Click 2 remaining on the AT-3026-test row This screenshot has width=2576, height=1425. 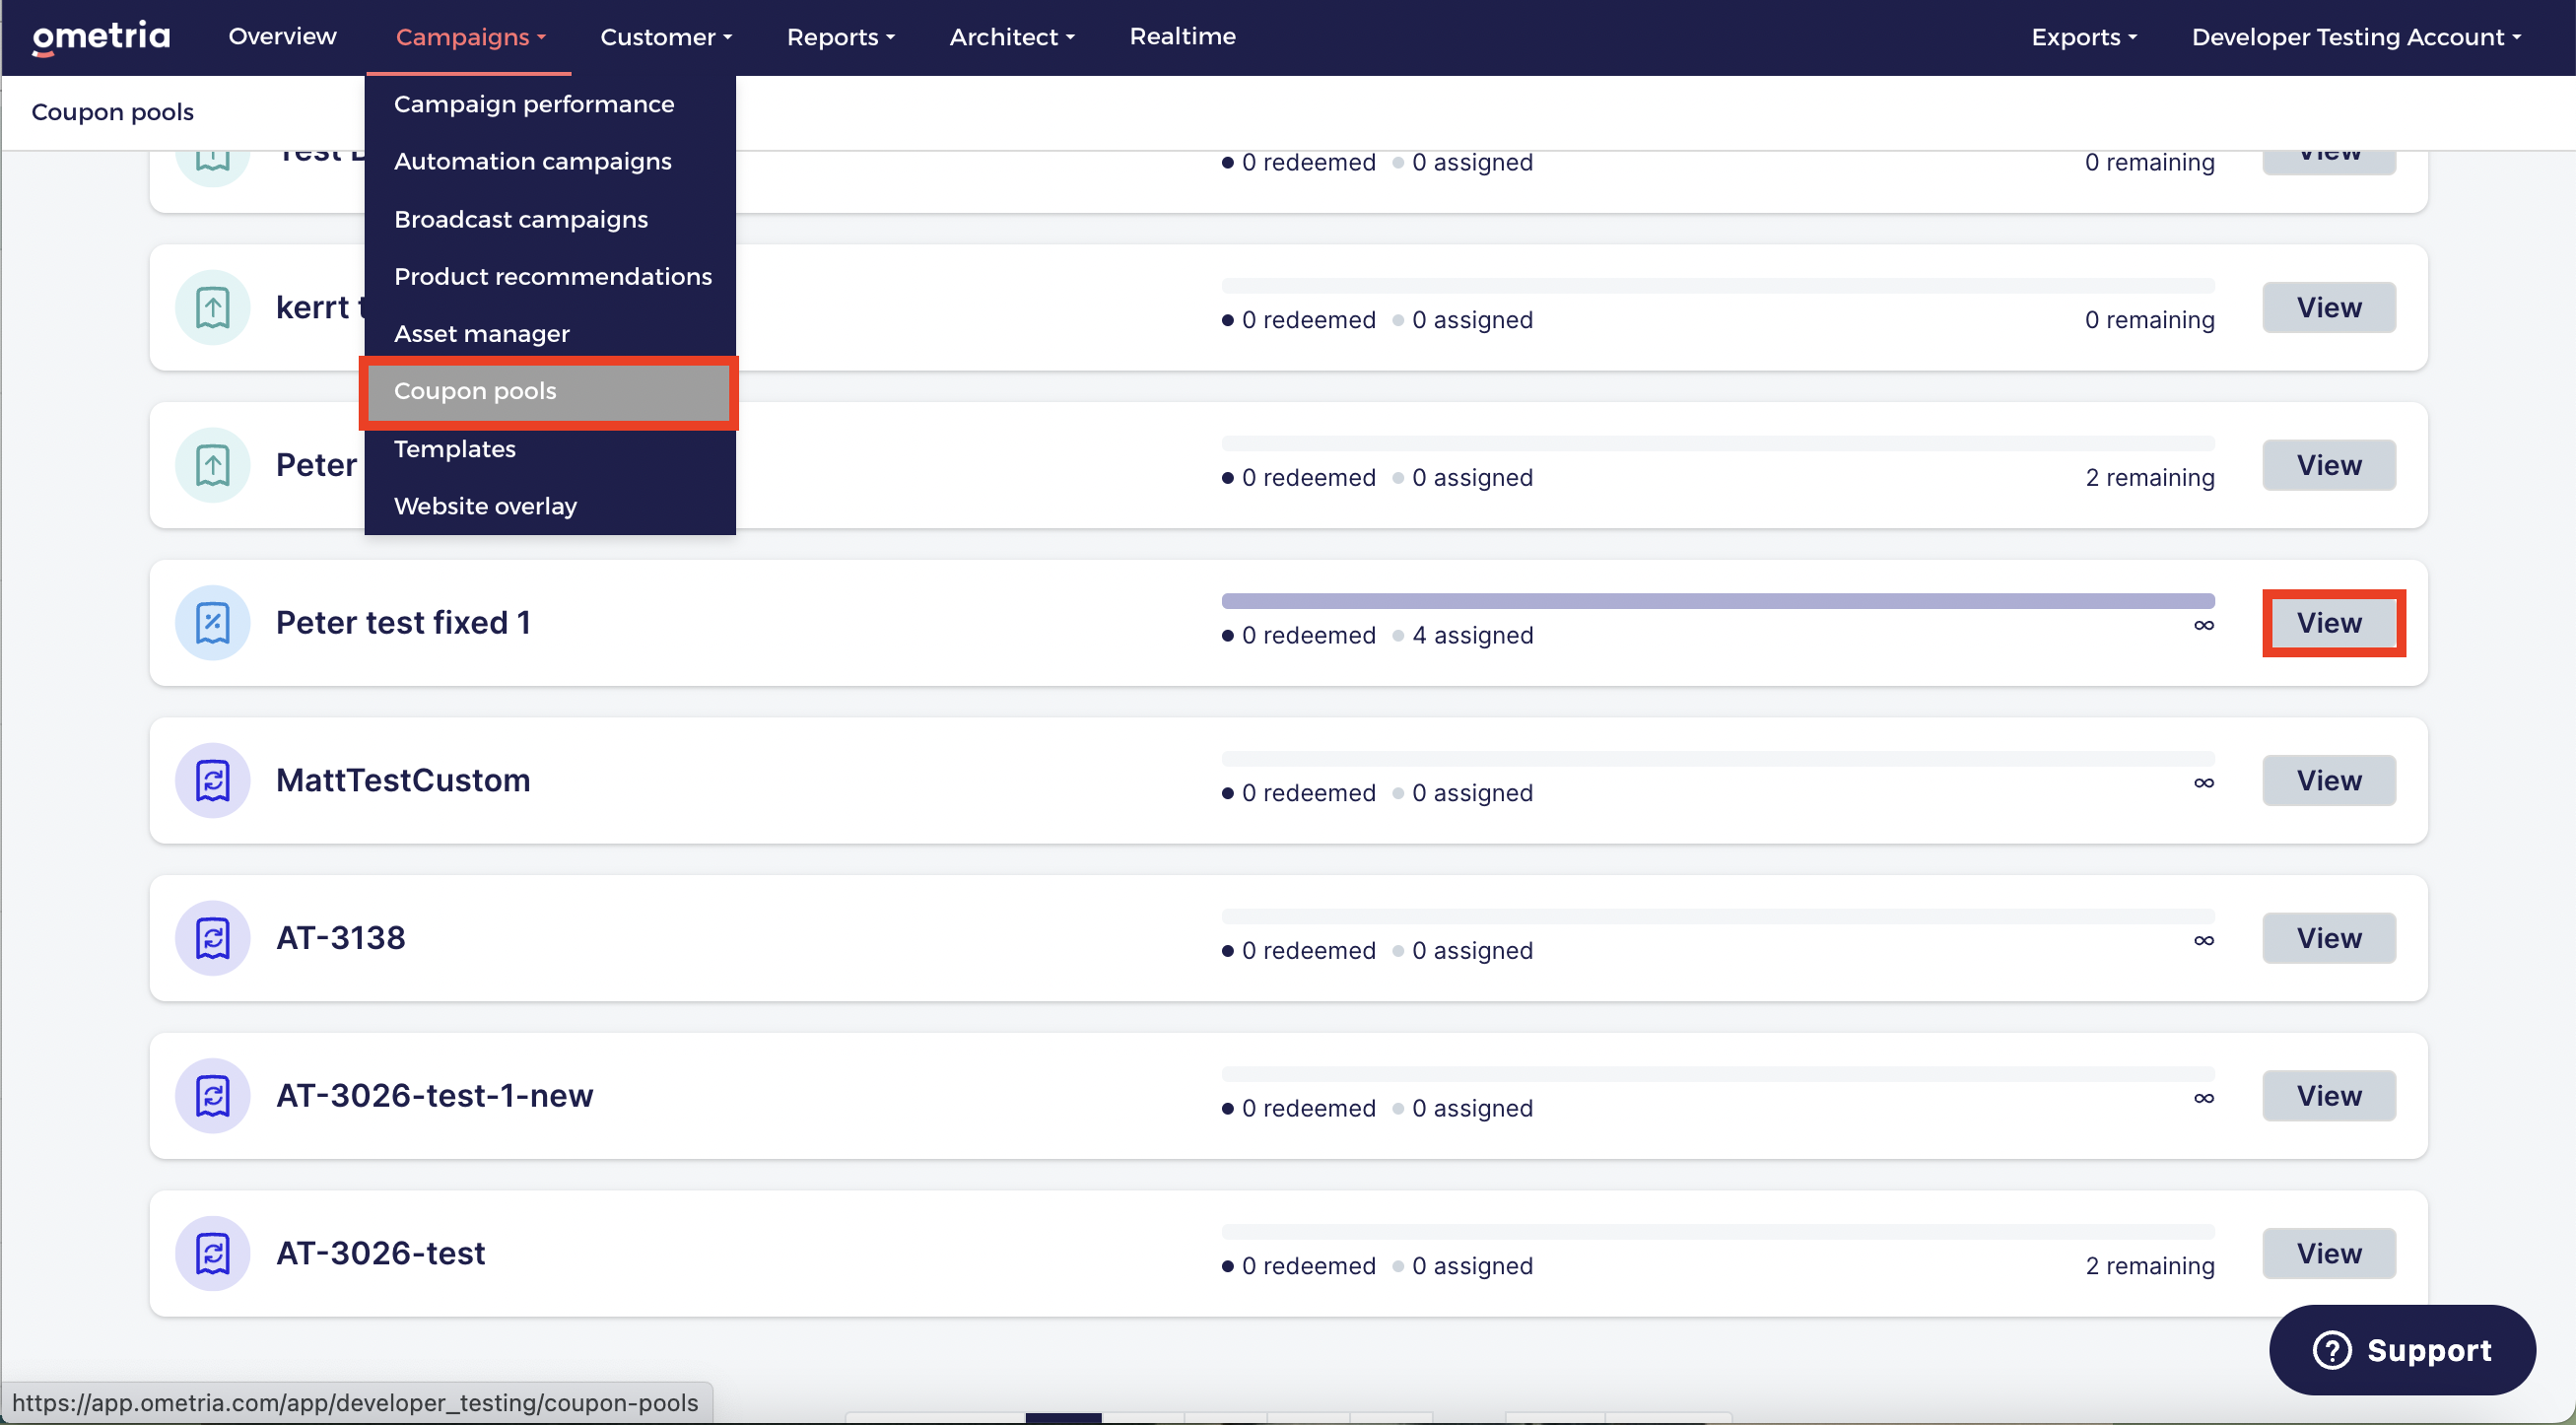2150,1266
